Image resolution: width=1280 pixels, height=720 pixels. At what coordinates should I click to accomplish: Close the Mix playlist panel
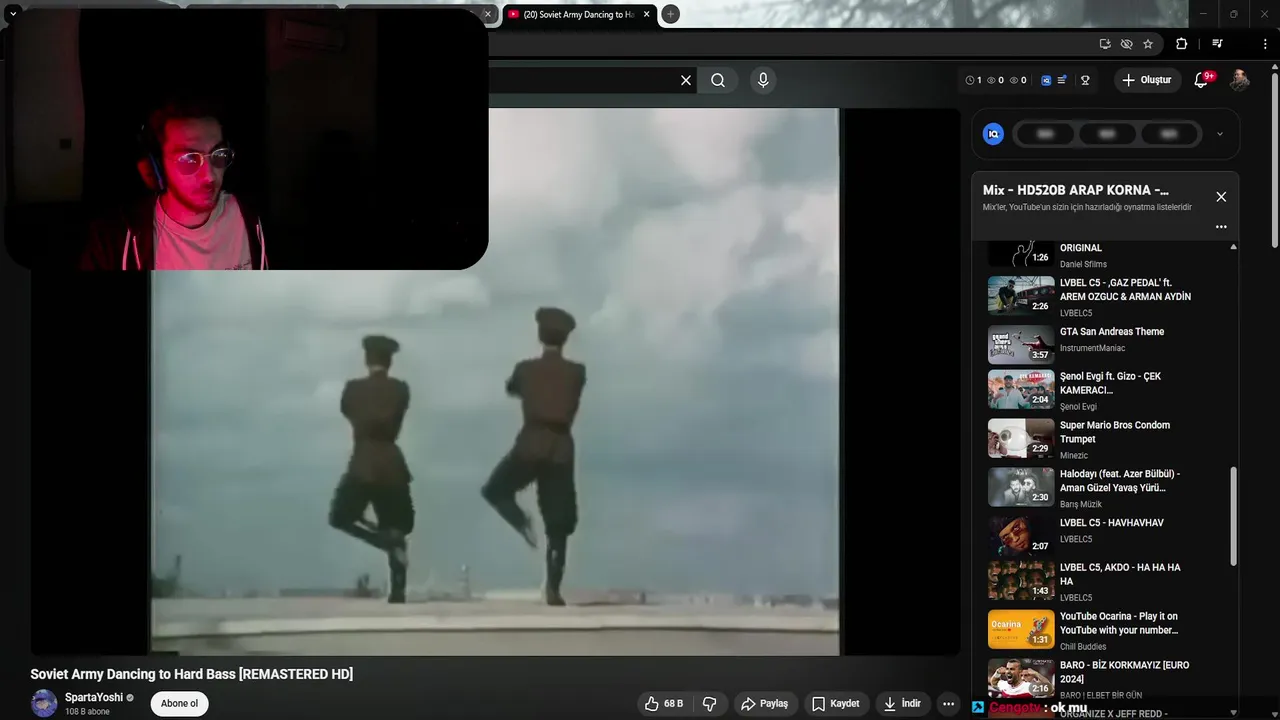(x=1221, y=197)
